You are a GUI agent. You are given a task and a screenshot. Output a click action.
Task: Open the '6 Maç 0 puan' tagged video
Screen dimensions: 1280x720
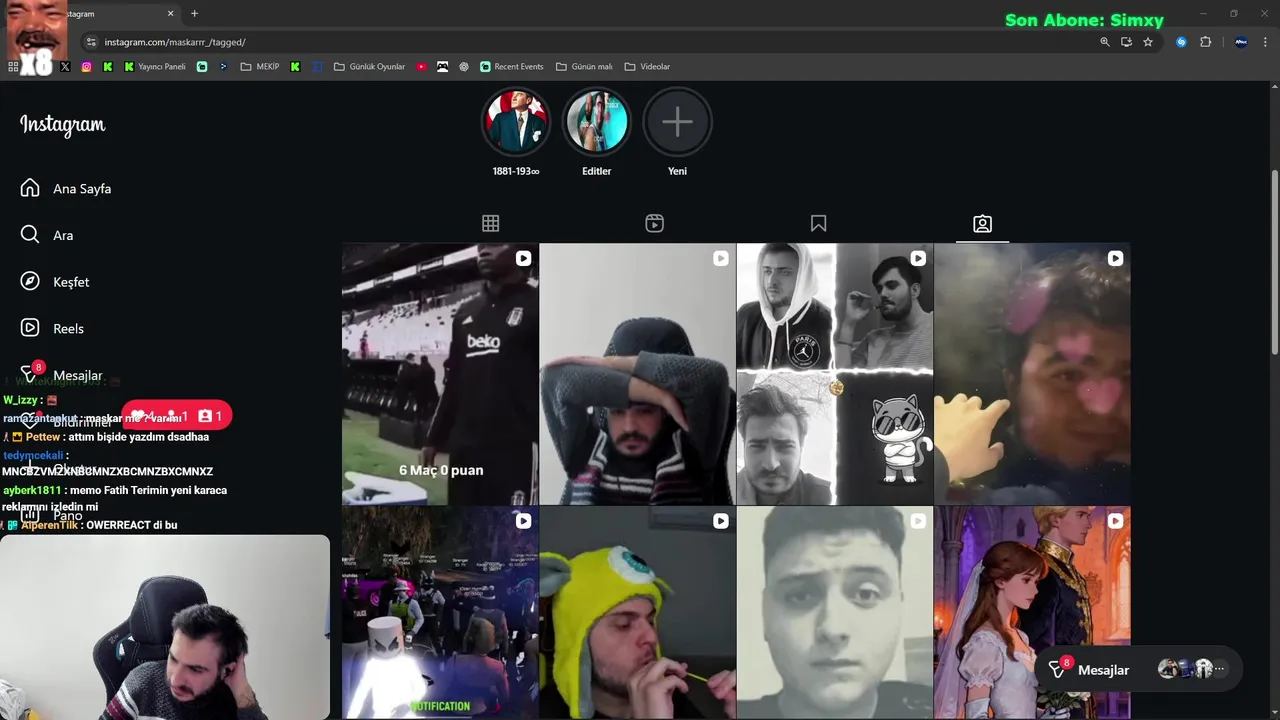(440, 374)
